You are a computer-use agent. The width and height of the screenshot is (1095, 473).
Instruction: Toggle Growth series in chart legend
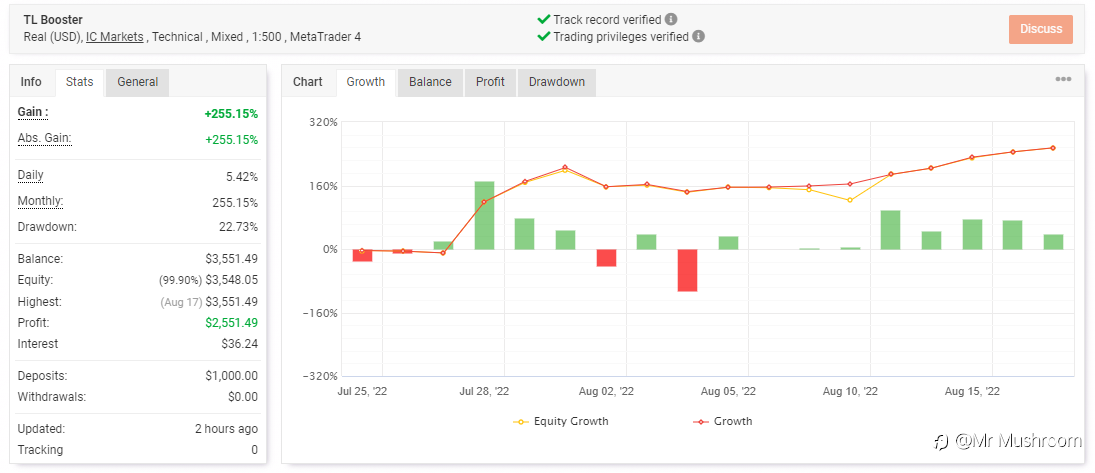(x=723, y=421)
